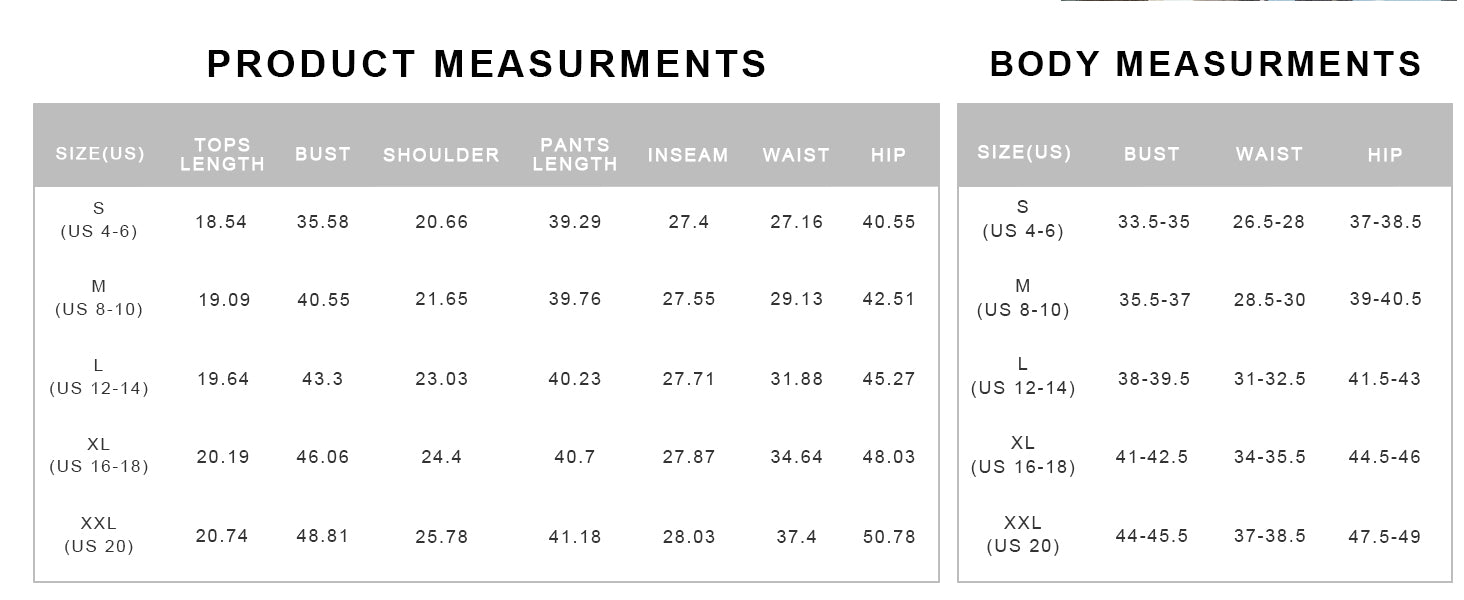The image size is (1464, 600).
Task: Select the TOPS LENGTH column header
Action: (x=222, y=155)
